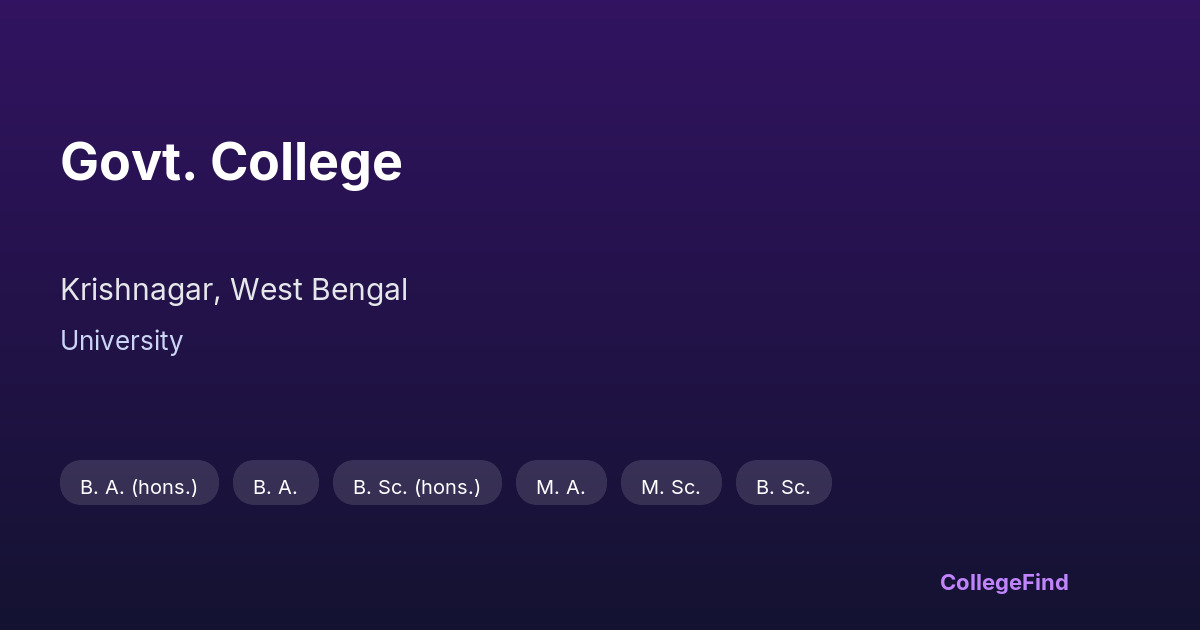
Task: Click the "Find" part of CollegeFind
Action: 1043,582
